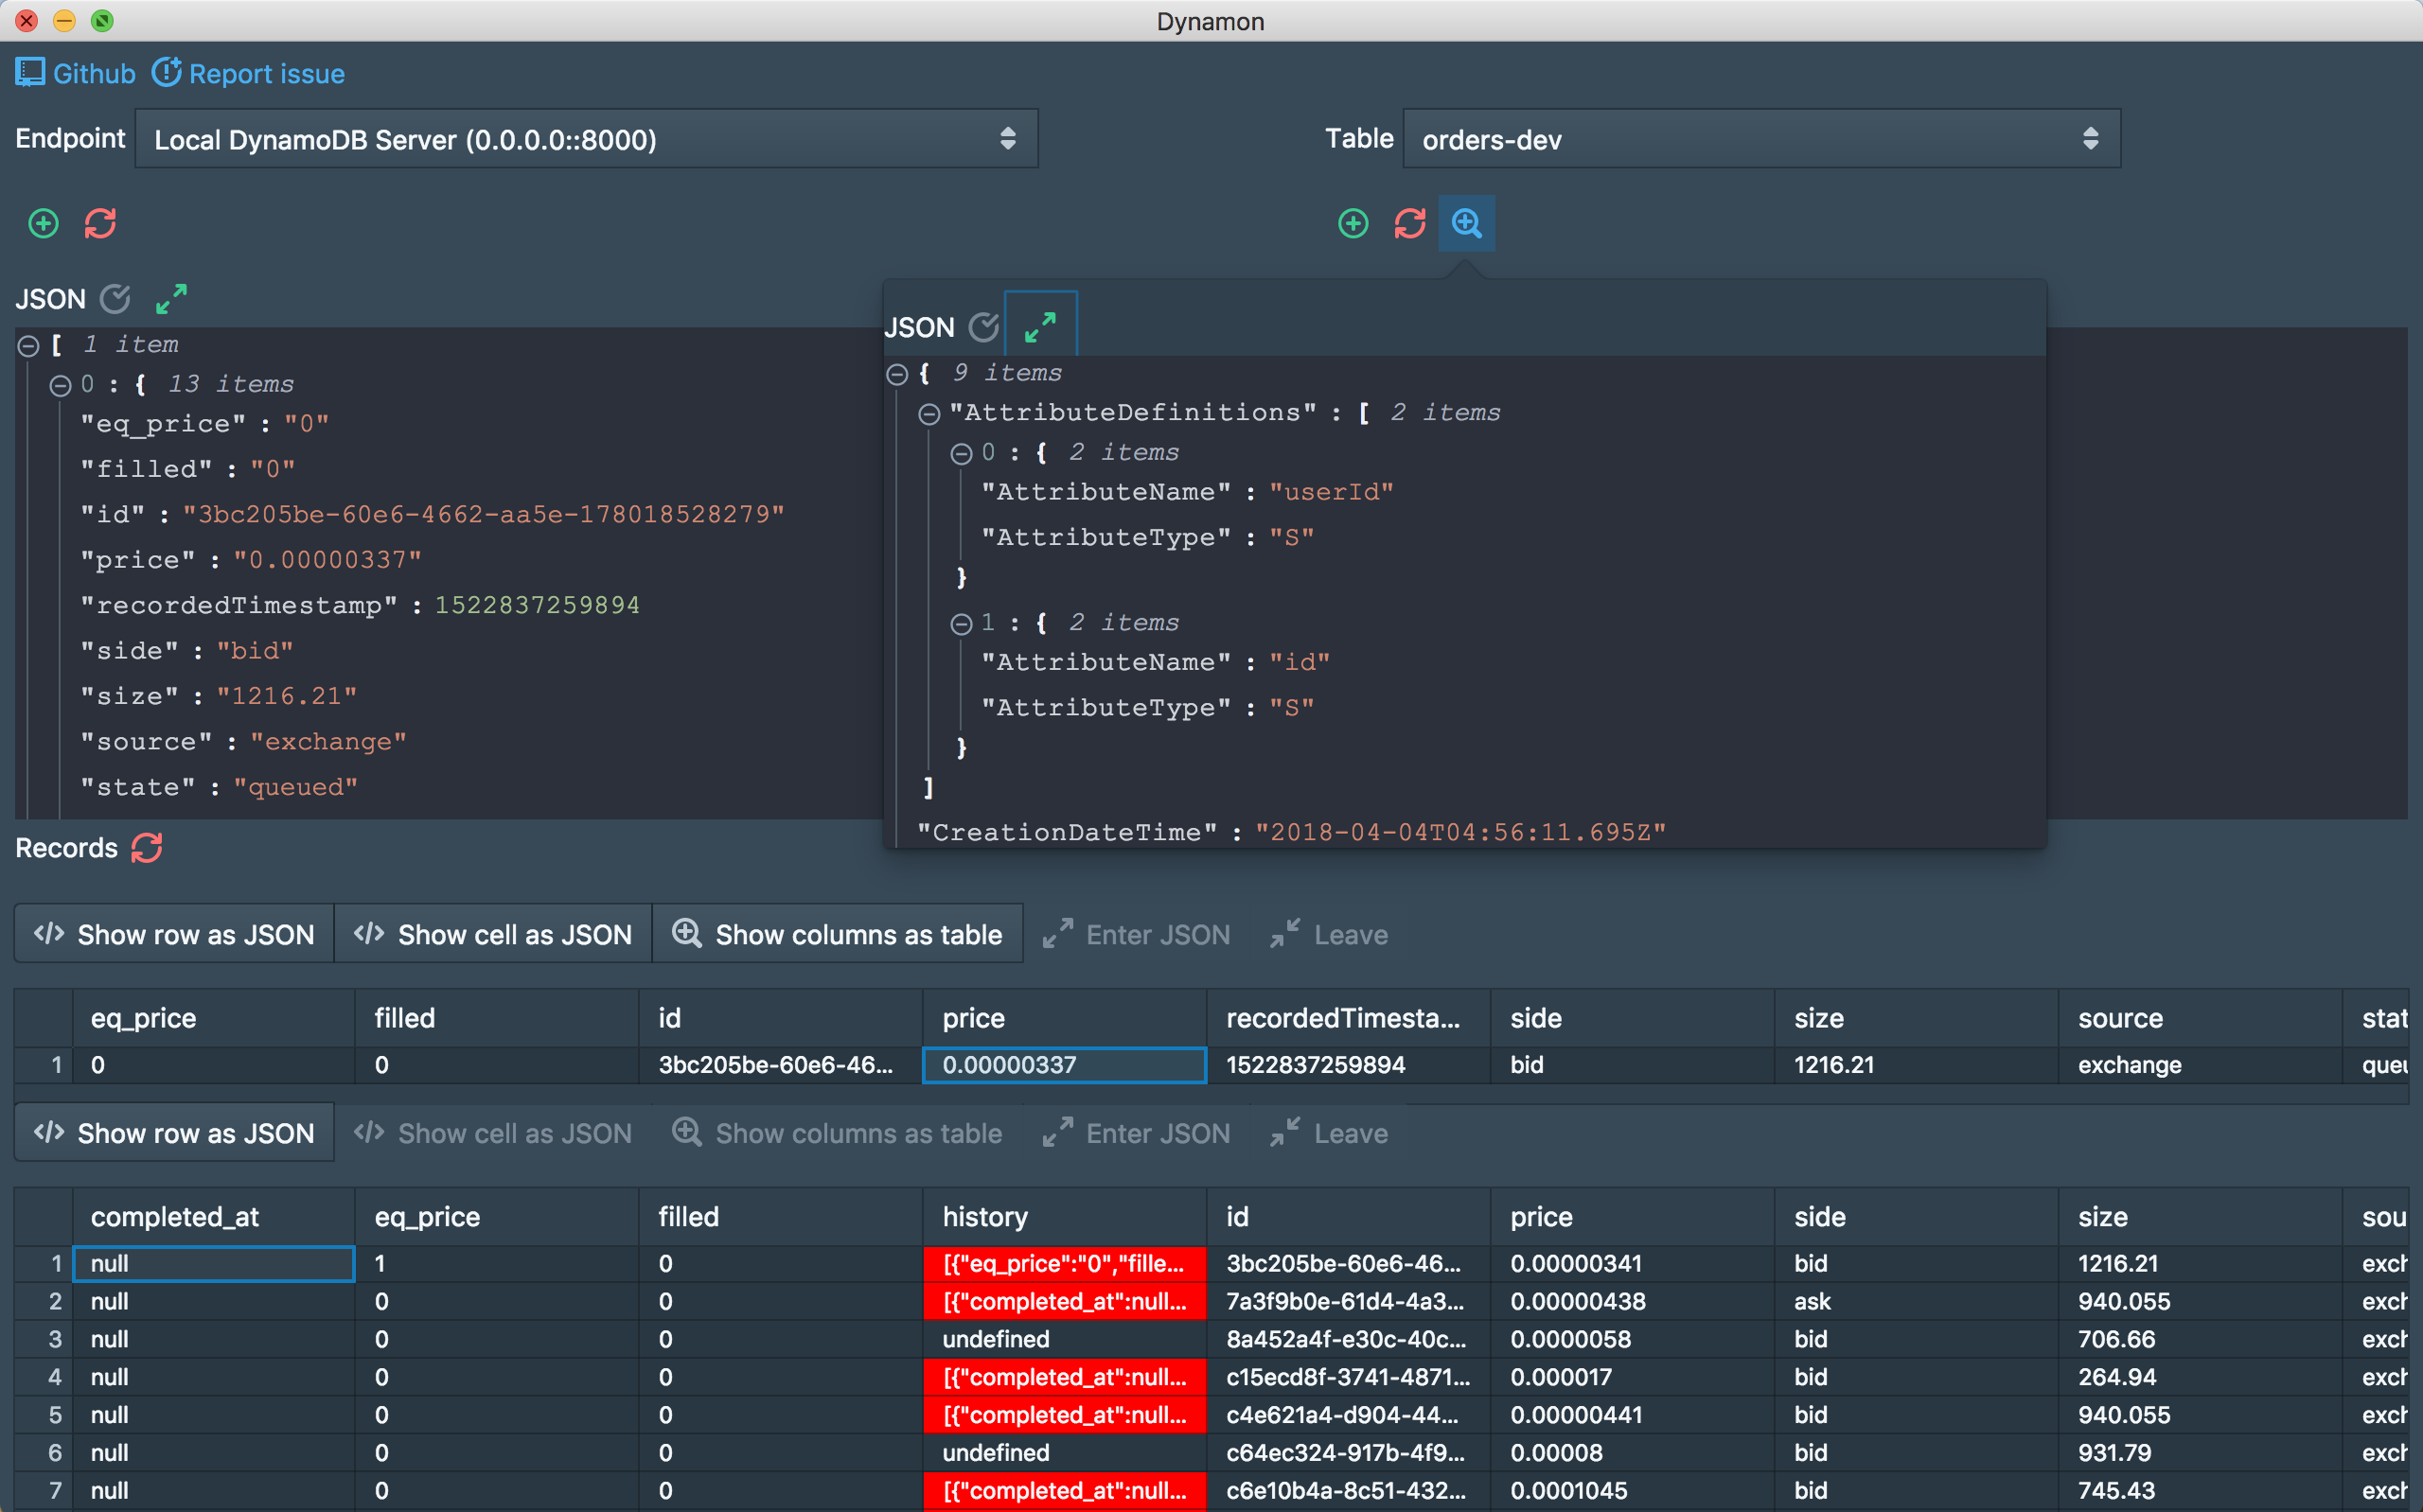The image size is (2423, 1512).
Task: Click the check icon in popup JSON header
Action: pos(984,327)
